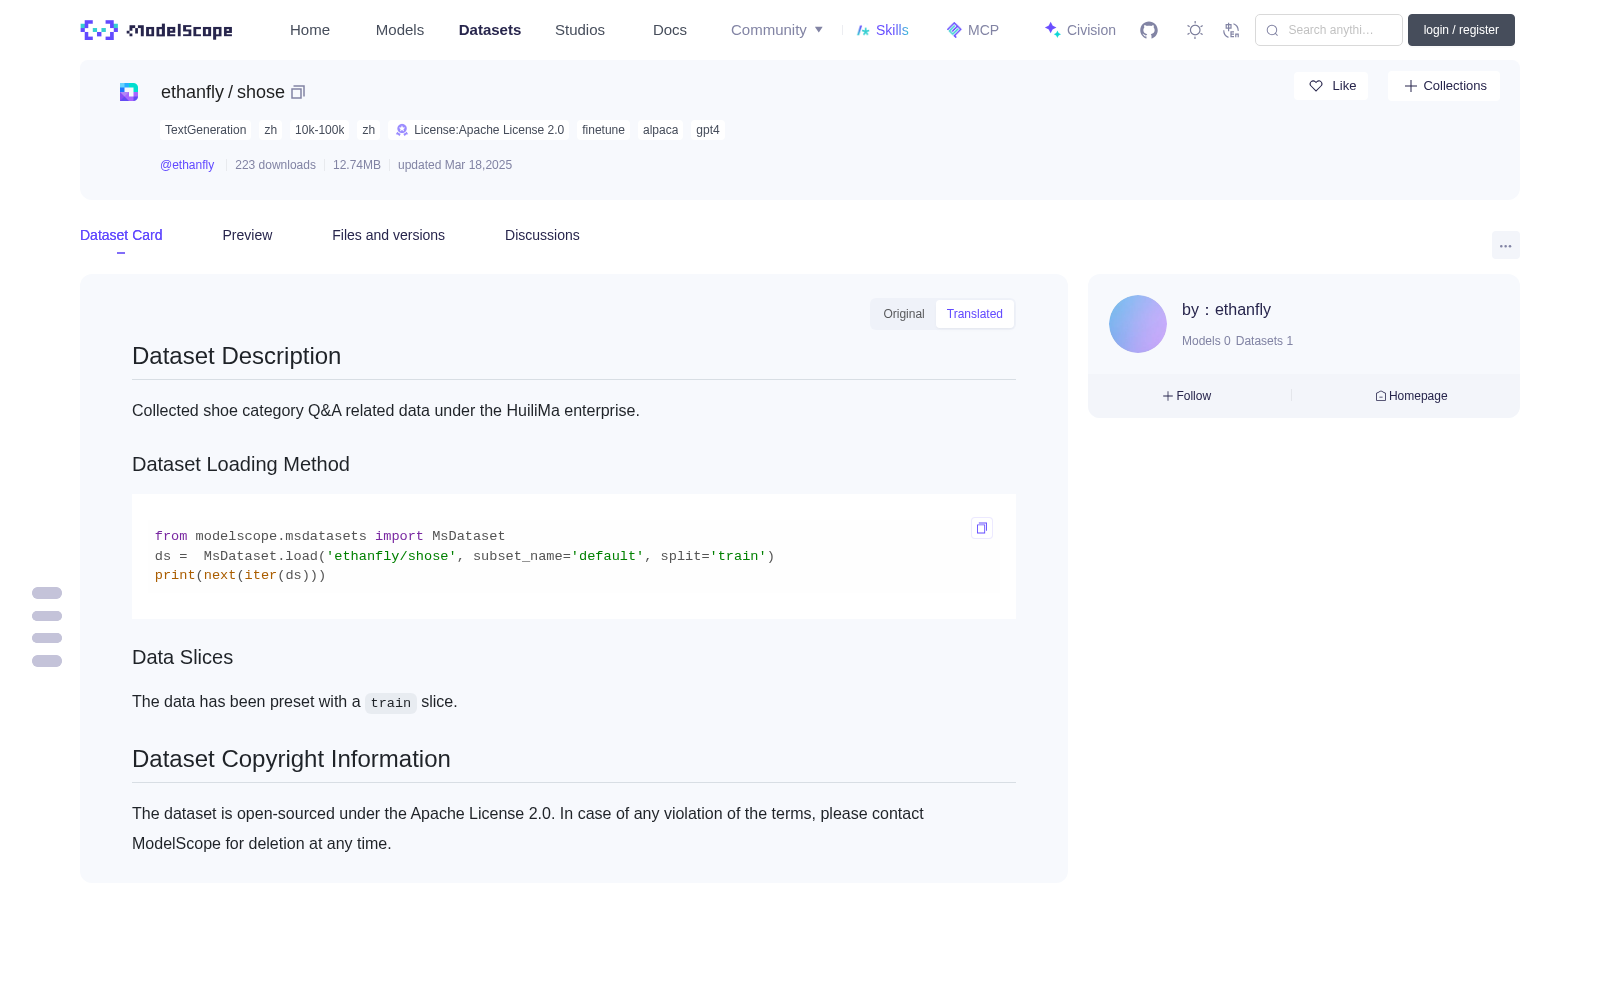Like the shose dataset
Viewport: 1600px width, 1000px height.
(x=1331, y=86)
